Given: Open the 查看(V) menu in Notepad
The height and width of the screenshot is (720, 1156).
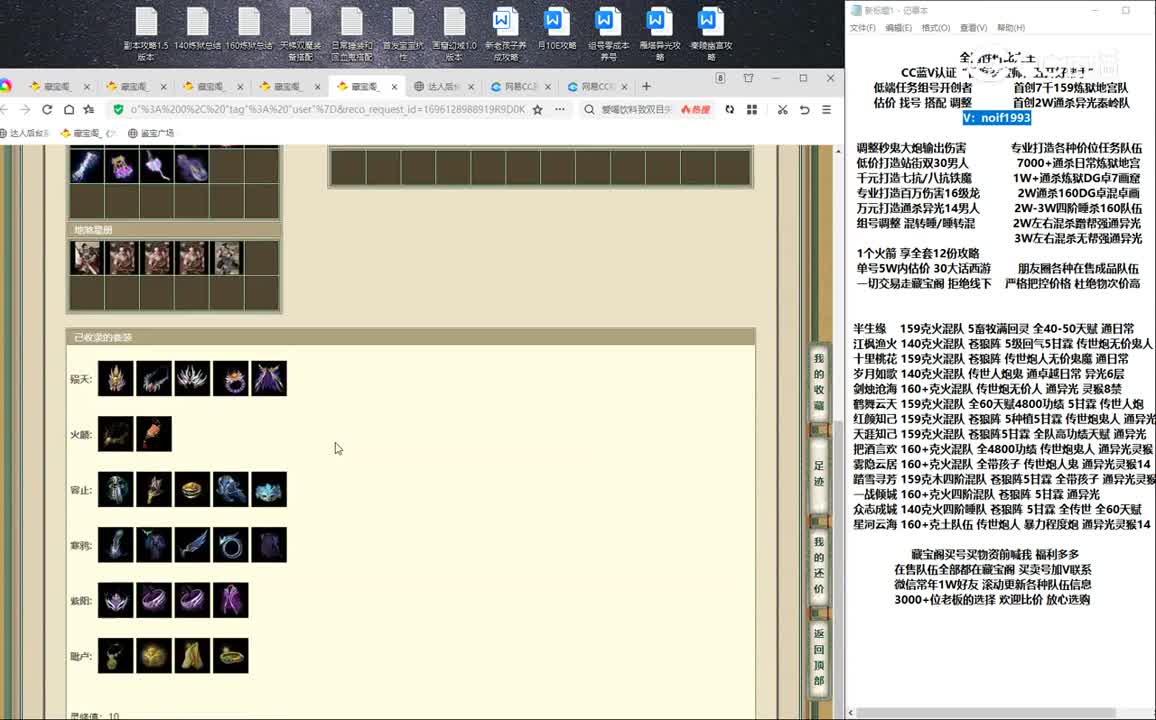Looking at the screenshot, I should tap(973, 28).
